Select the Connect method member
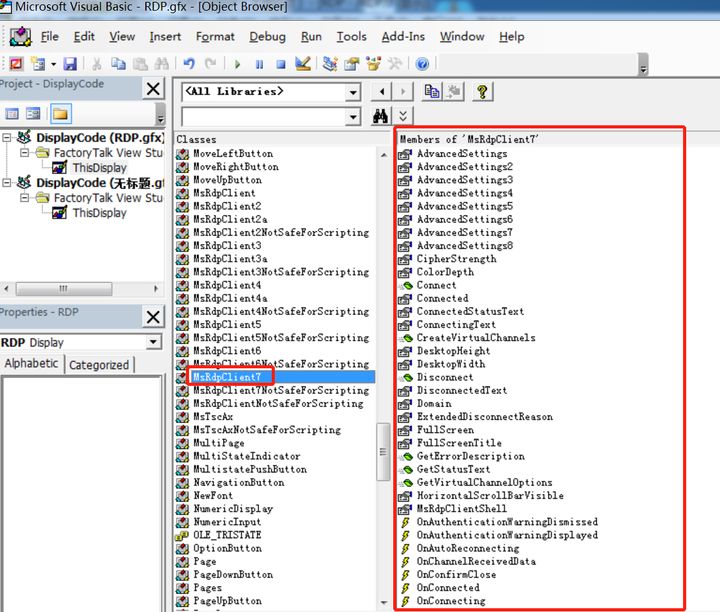This screenshot has width=720, height=612. tap(436, 285)
